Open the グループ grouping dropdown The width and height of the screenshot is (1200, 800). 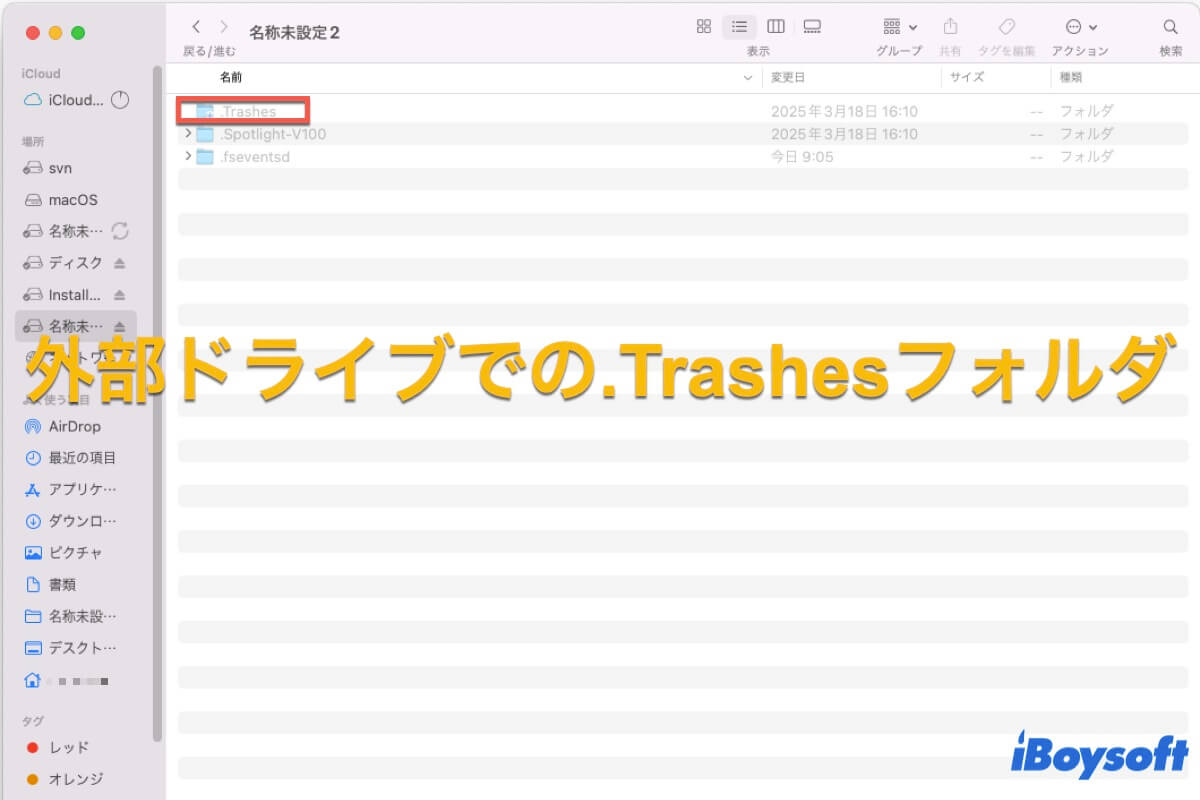tap(899, 27)
